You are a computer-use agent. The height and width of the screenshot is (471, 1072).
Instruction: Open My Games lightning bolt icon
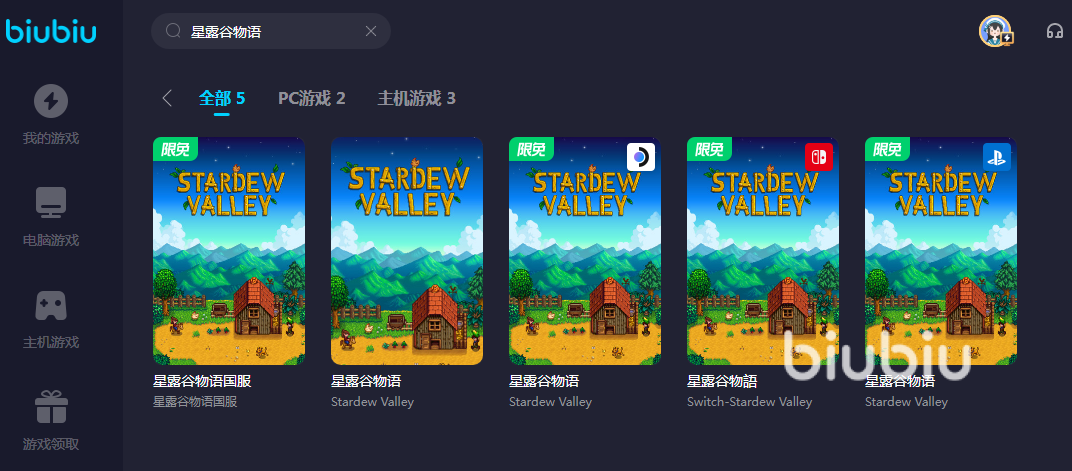pos(51,101)
